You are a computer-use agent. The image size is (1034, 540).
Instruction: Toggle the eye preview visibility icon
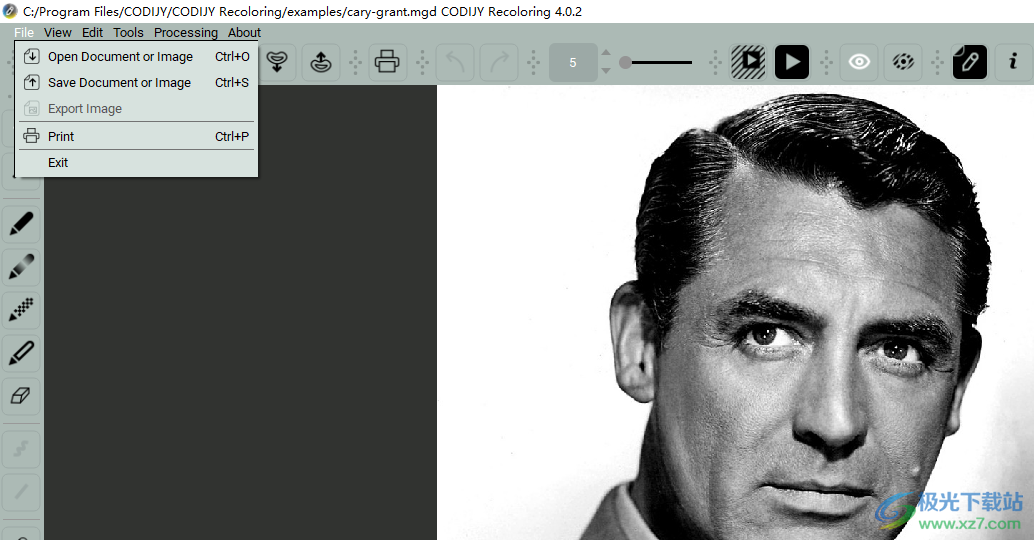click(859, 62)
